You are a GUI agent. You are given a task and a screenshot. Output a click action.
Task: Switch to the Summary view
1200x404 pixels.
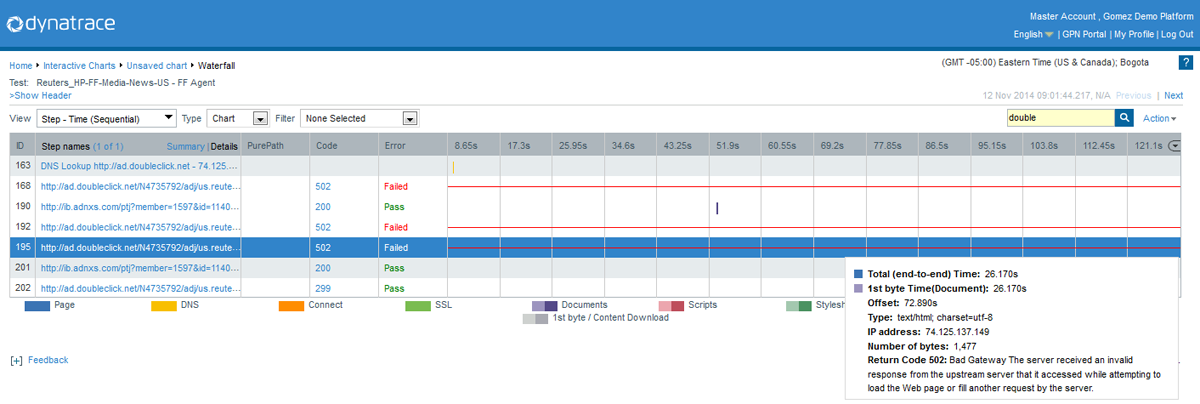[185, 146]
